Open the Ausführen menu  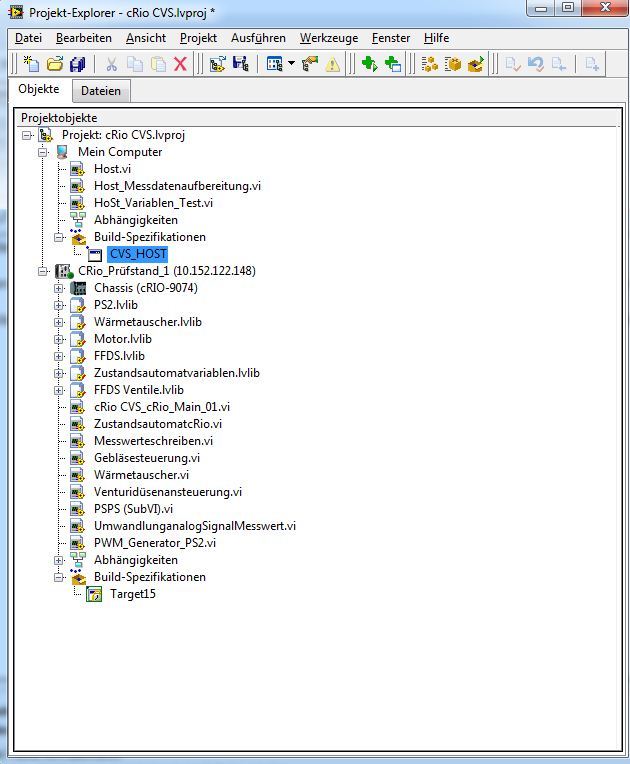coord(258,38)
